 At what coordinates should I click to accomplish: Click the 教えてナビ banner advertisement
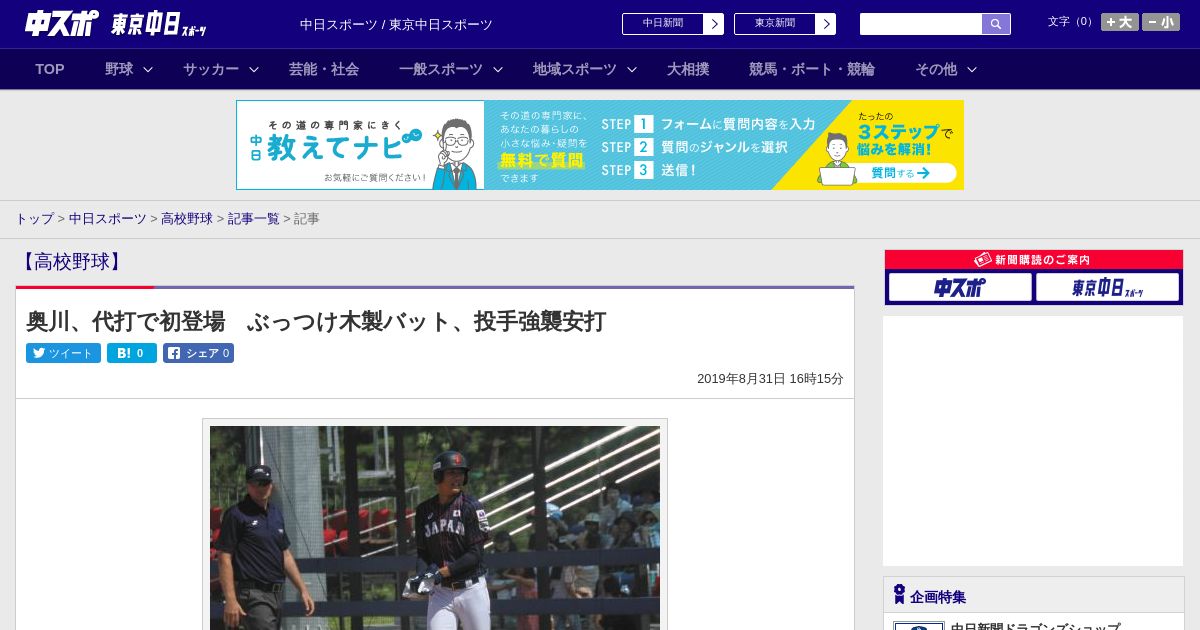coord(600,145)
